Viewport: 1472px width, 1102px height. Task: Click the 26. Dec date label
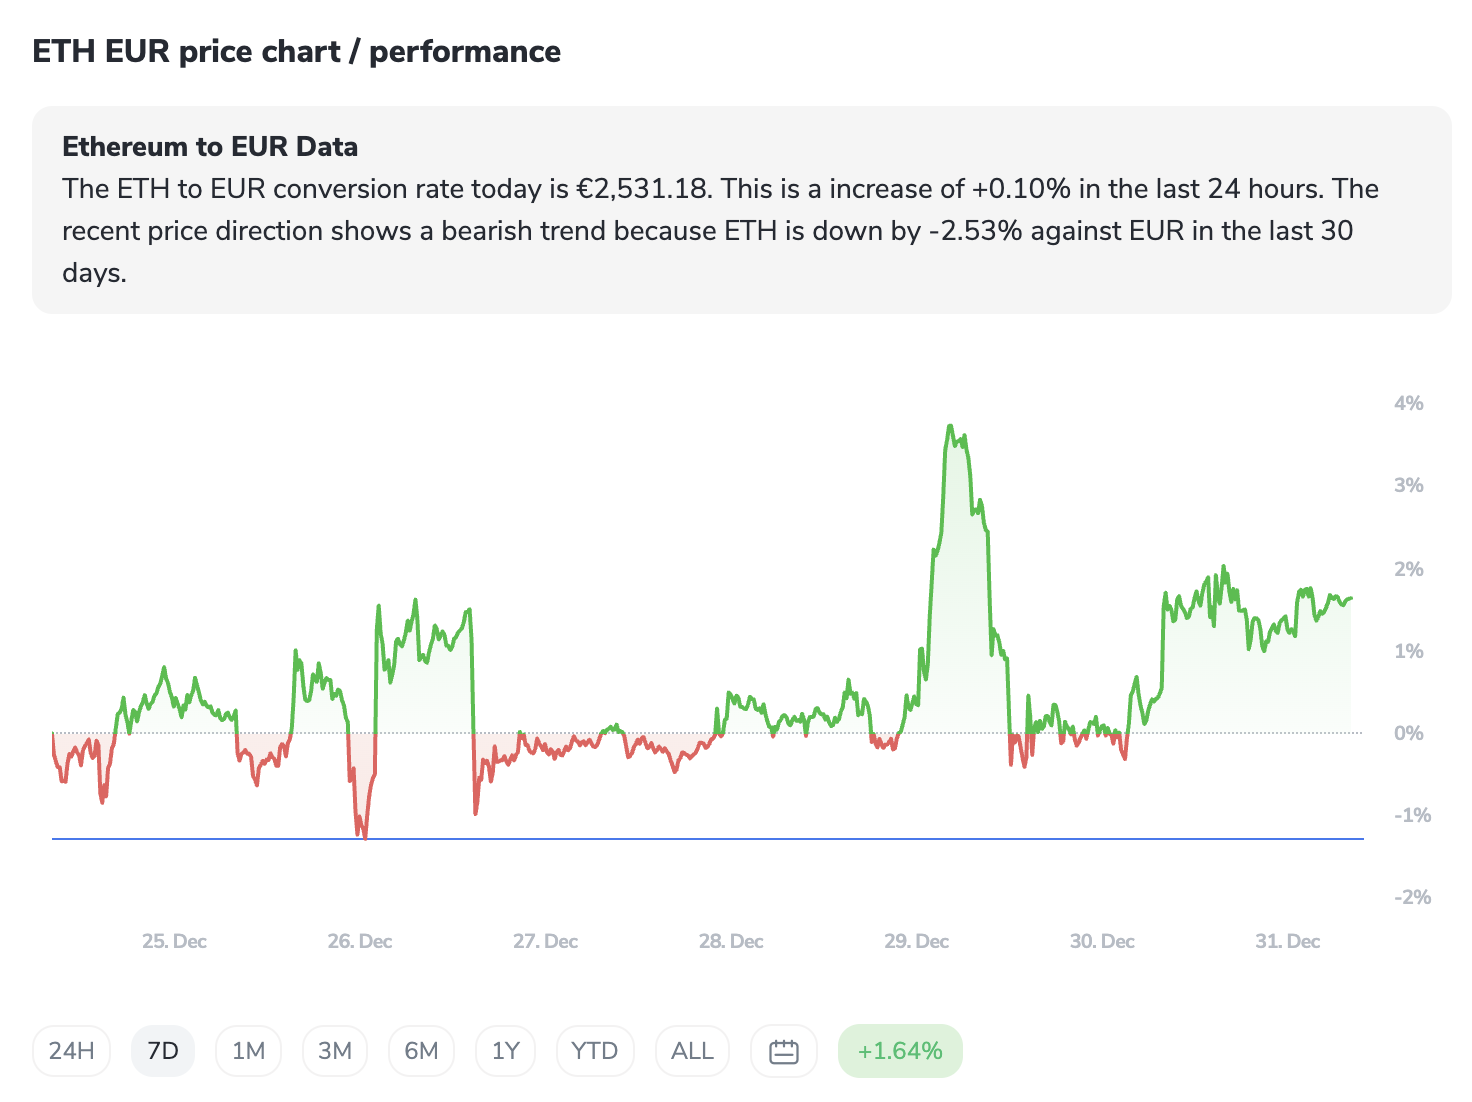pyautogui.click(x=360, y=941)
